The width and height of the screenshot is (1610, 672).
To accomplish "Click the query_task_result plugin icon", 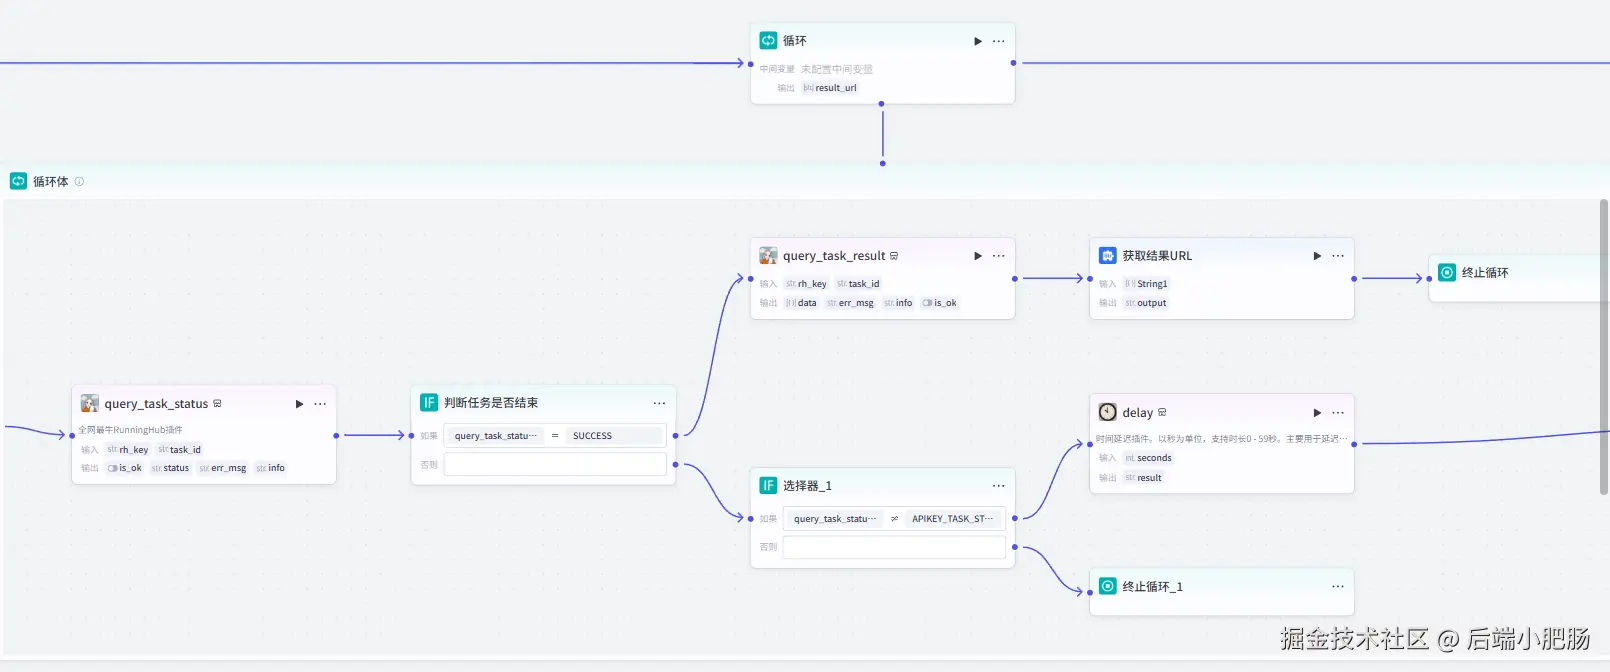I will tap(768, 255).
